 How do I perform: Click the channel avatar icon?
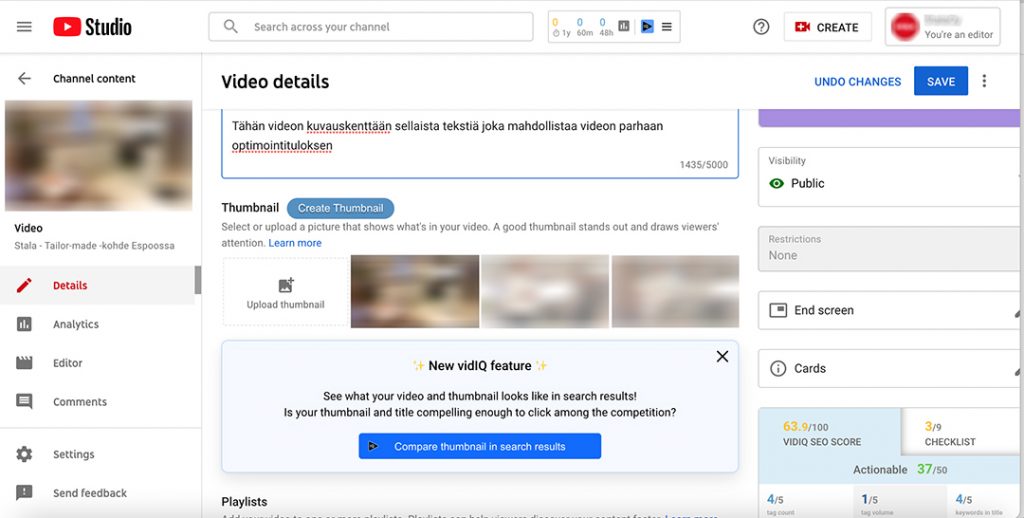click(904, 27)
